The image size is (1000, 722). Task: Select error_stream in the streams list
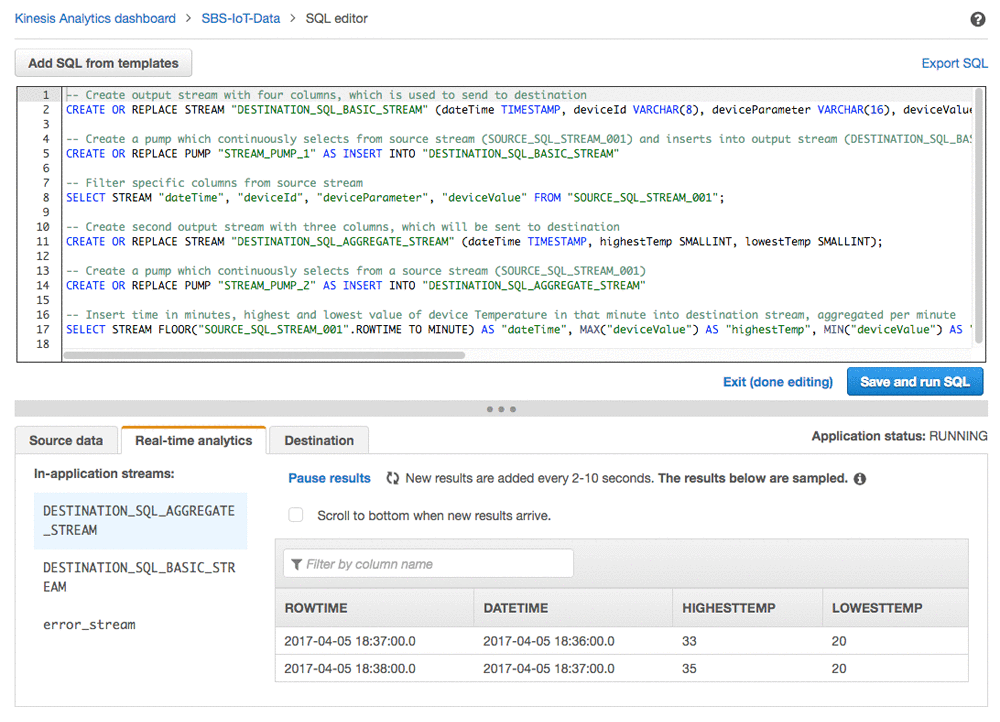[x=89, y=625]
